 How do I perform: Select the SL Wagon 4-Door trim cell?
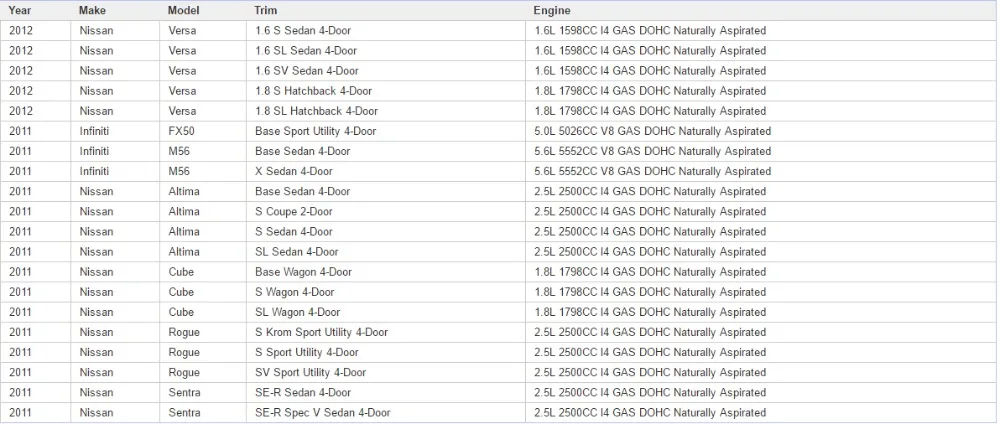click(386, 312)
